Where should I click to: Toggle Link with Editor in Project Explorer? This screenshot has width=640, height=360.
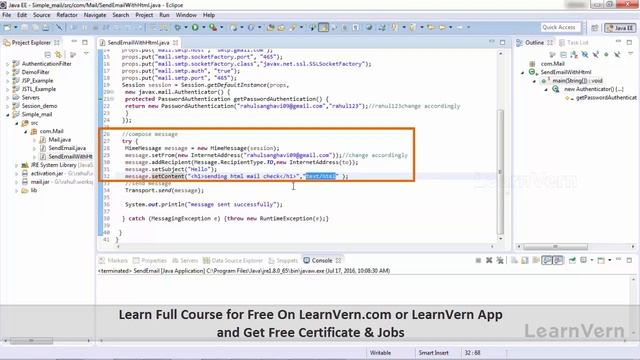pos(59,54)
